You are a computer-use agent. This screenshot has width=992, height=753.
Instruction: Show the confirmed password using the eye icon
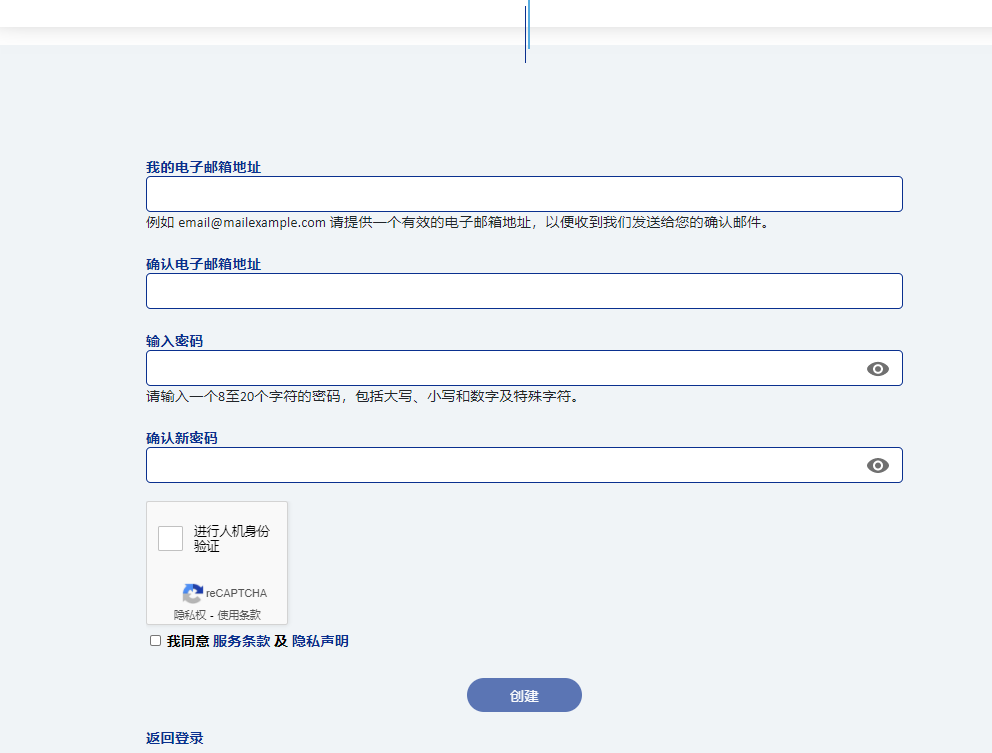pos(878,464)
